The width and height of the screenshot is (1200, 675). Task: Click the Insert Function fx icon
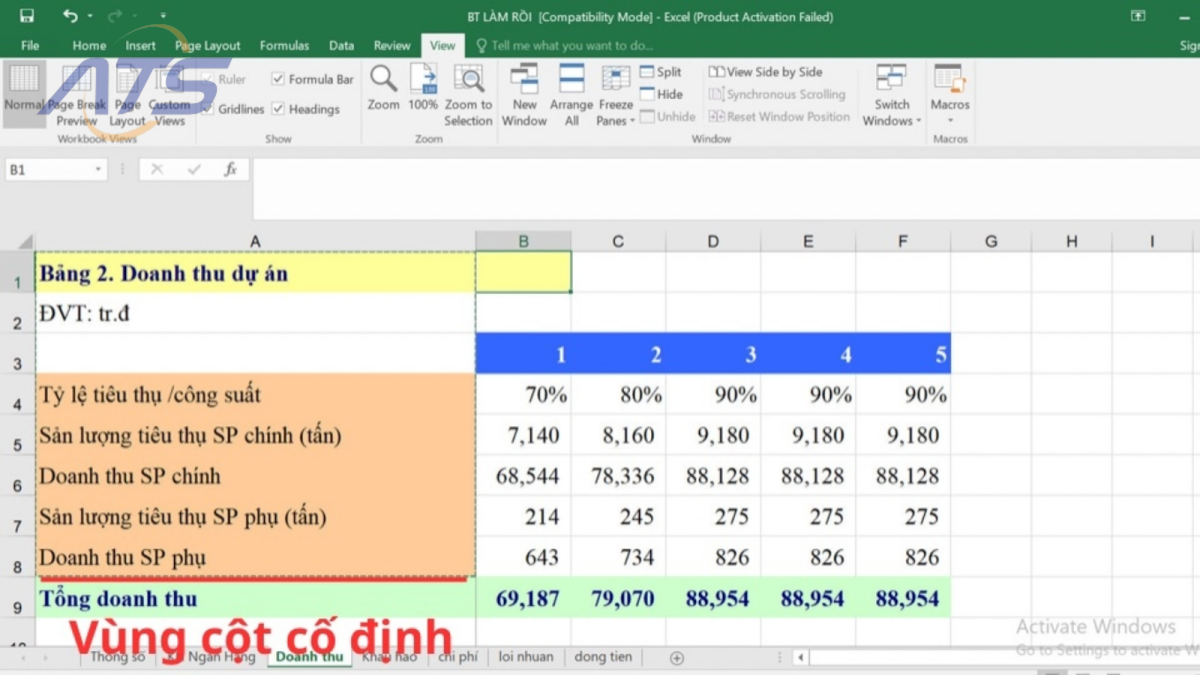pyautogui.click(x=232, y=169)
